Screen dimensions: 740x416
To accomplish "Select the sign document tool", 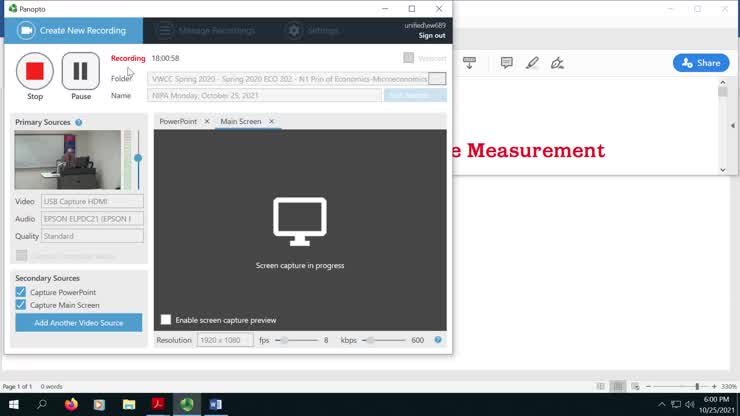I will (557, 63).
